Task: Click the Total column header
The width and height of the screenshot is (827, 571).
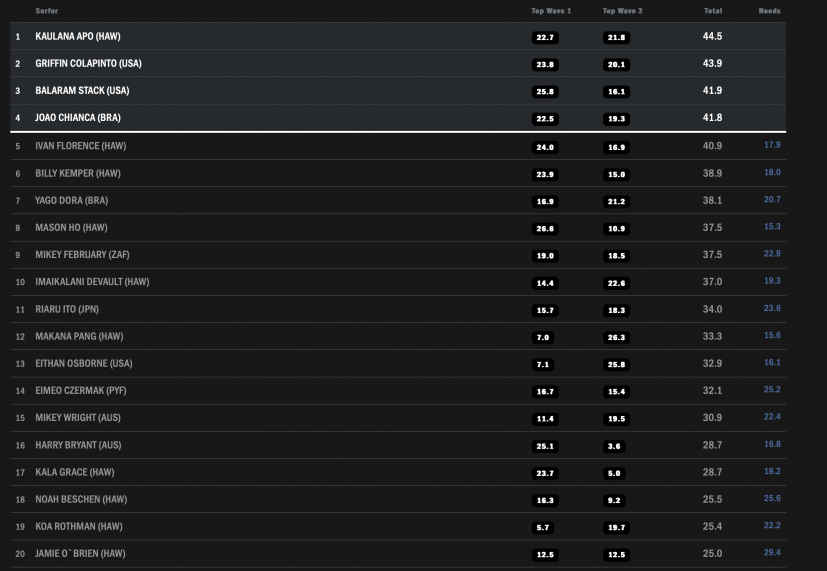Action: coord(713,11)
